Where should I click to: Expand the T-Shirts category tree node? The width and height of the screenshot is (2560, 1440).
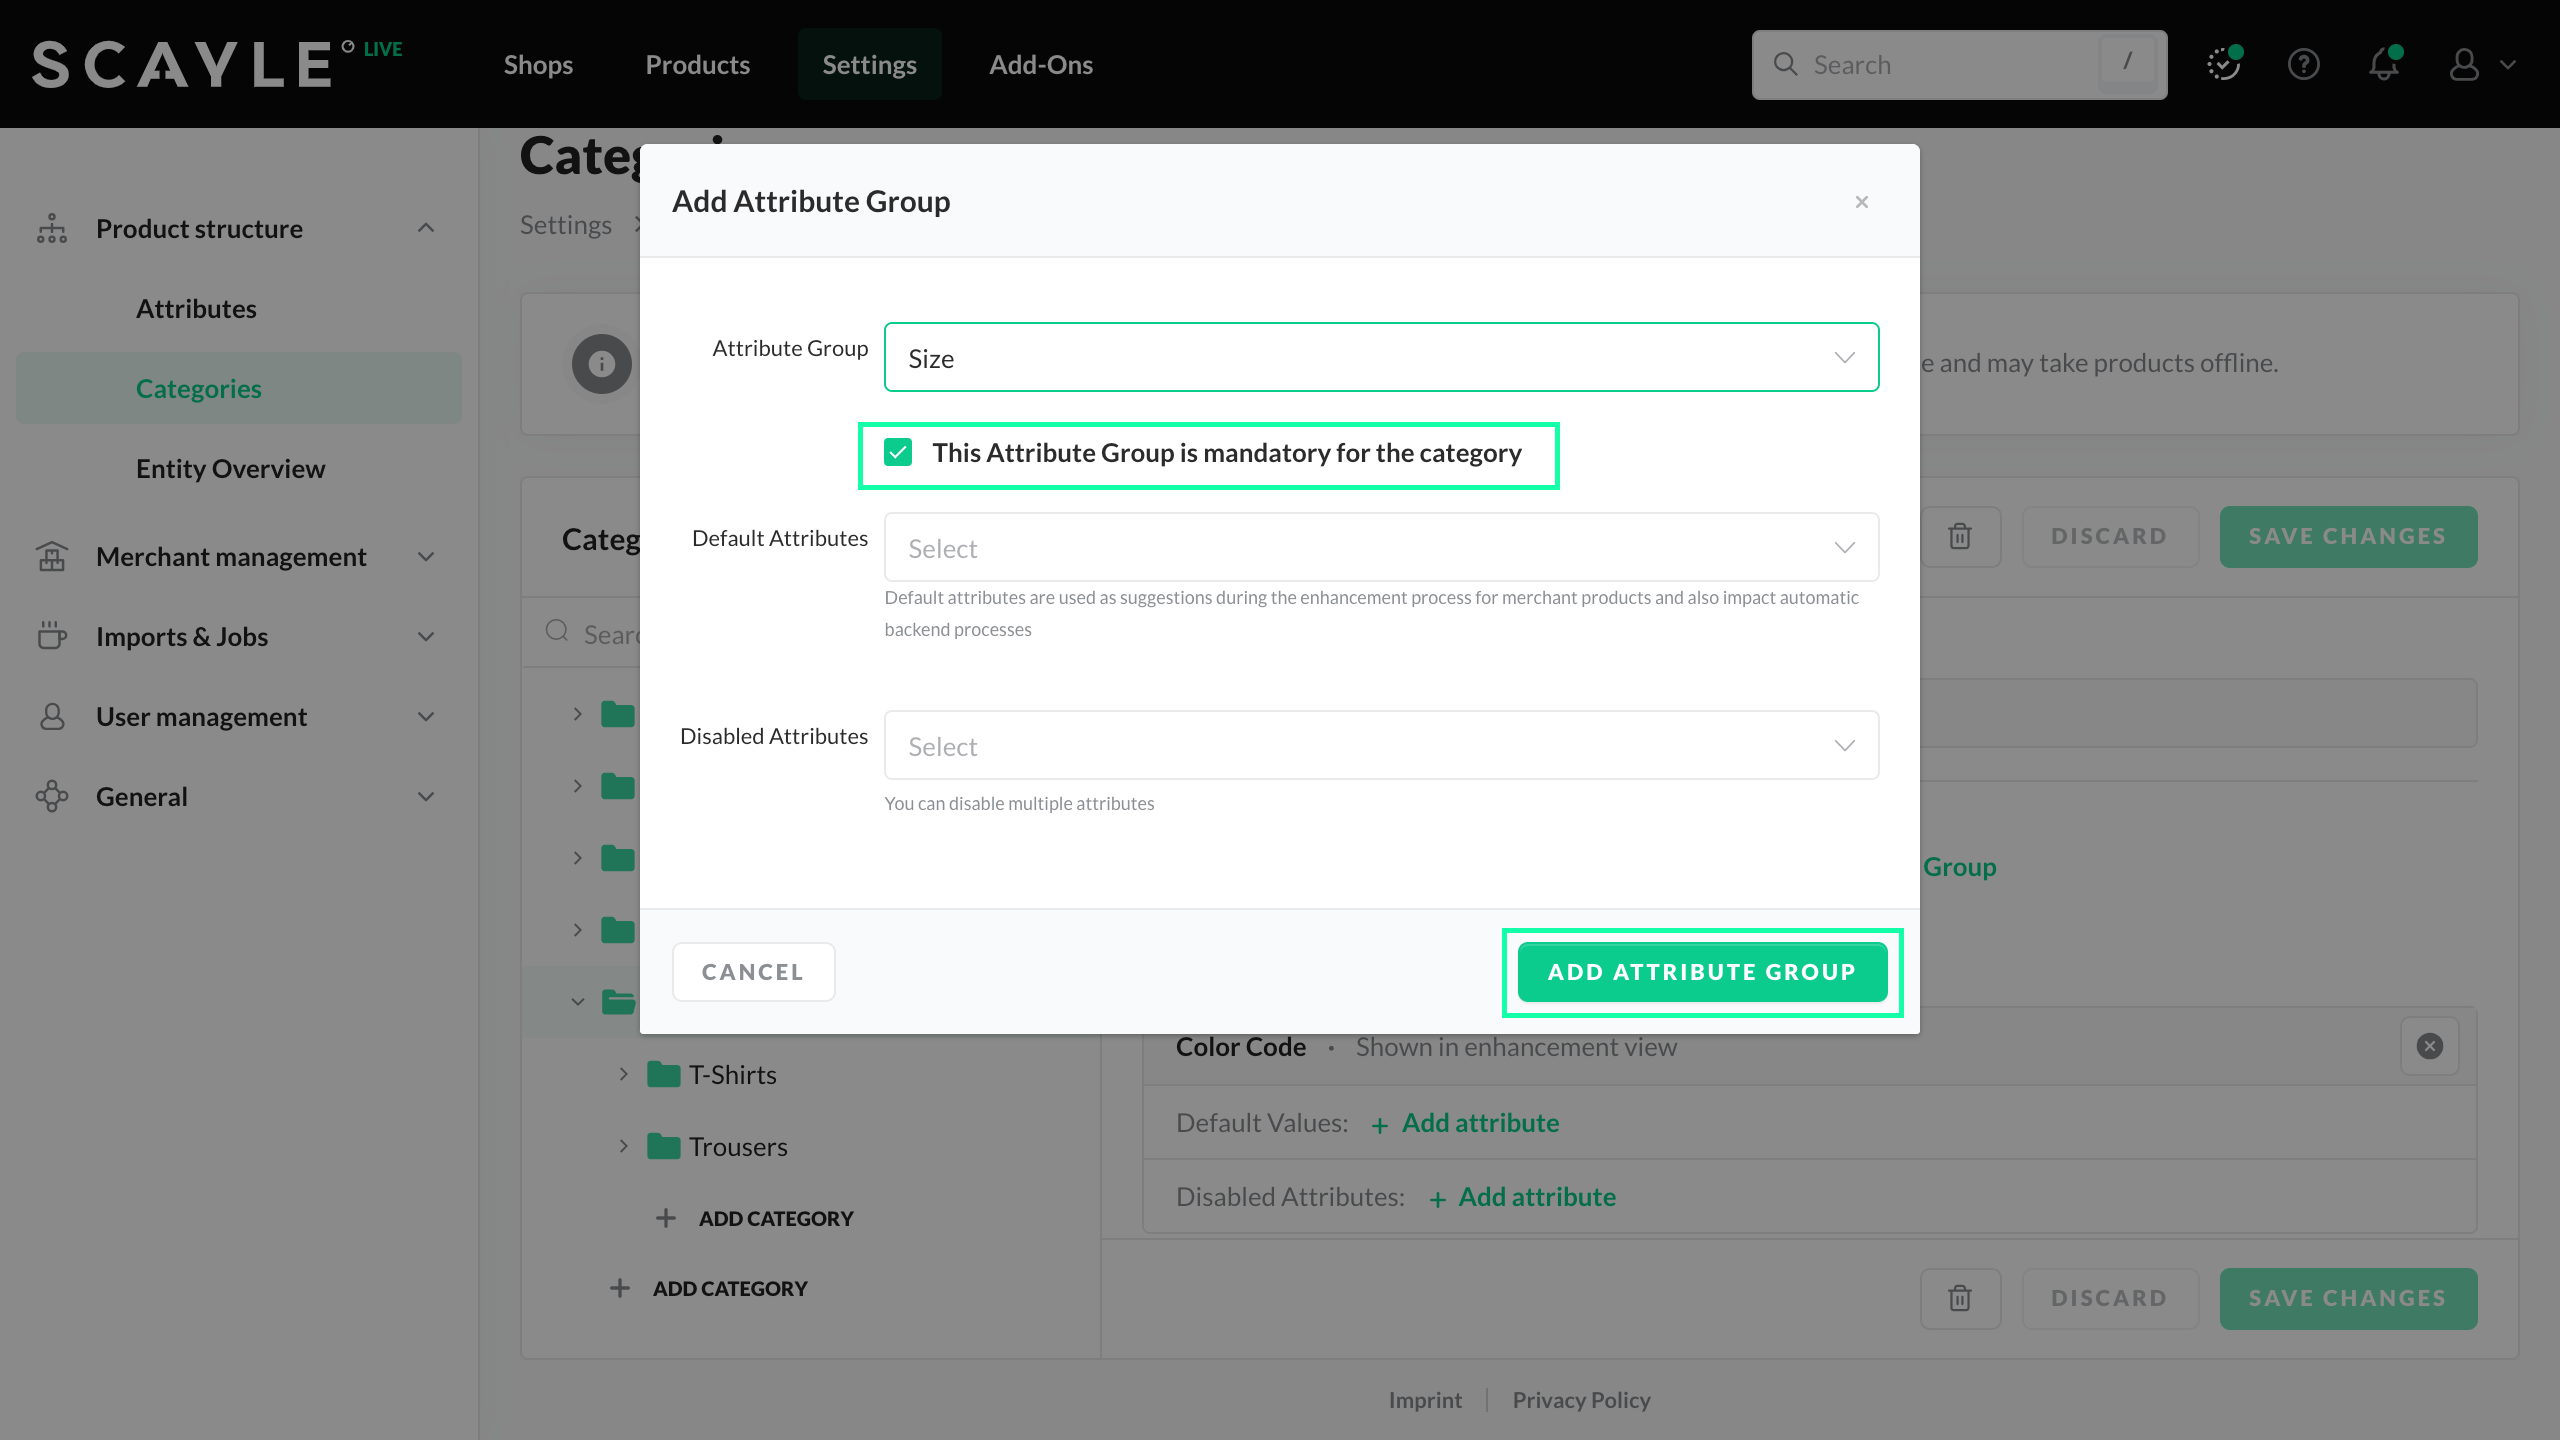(623, 1074)
